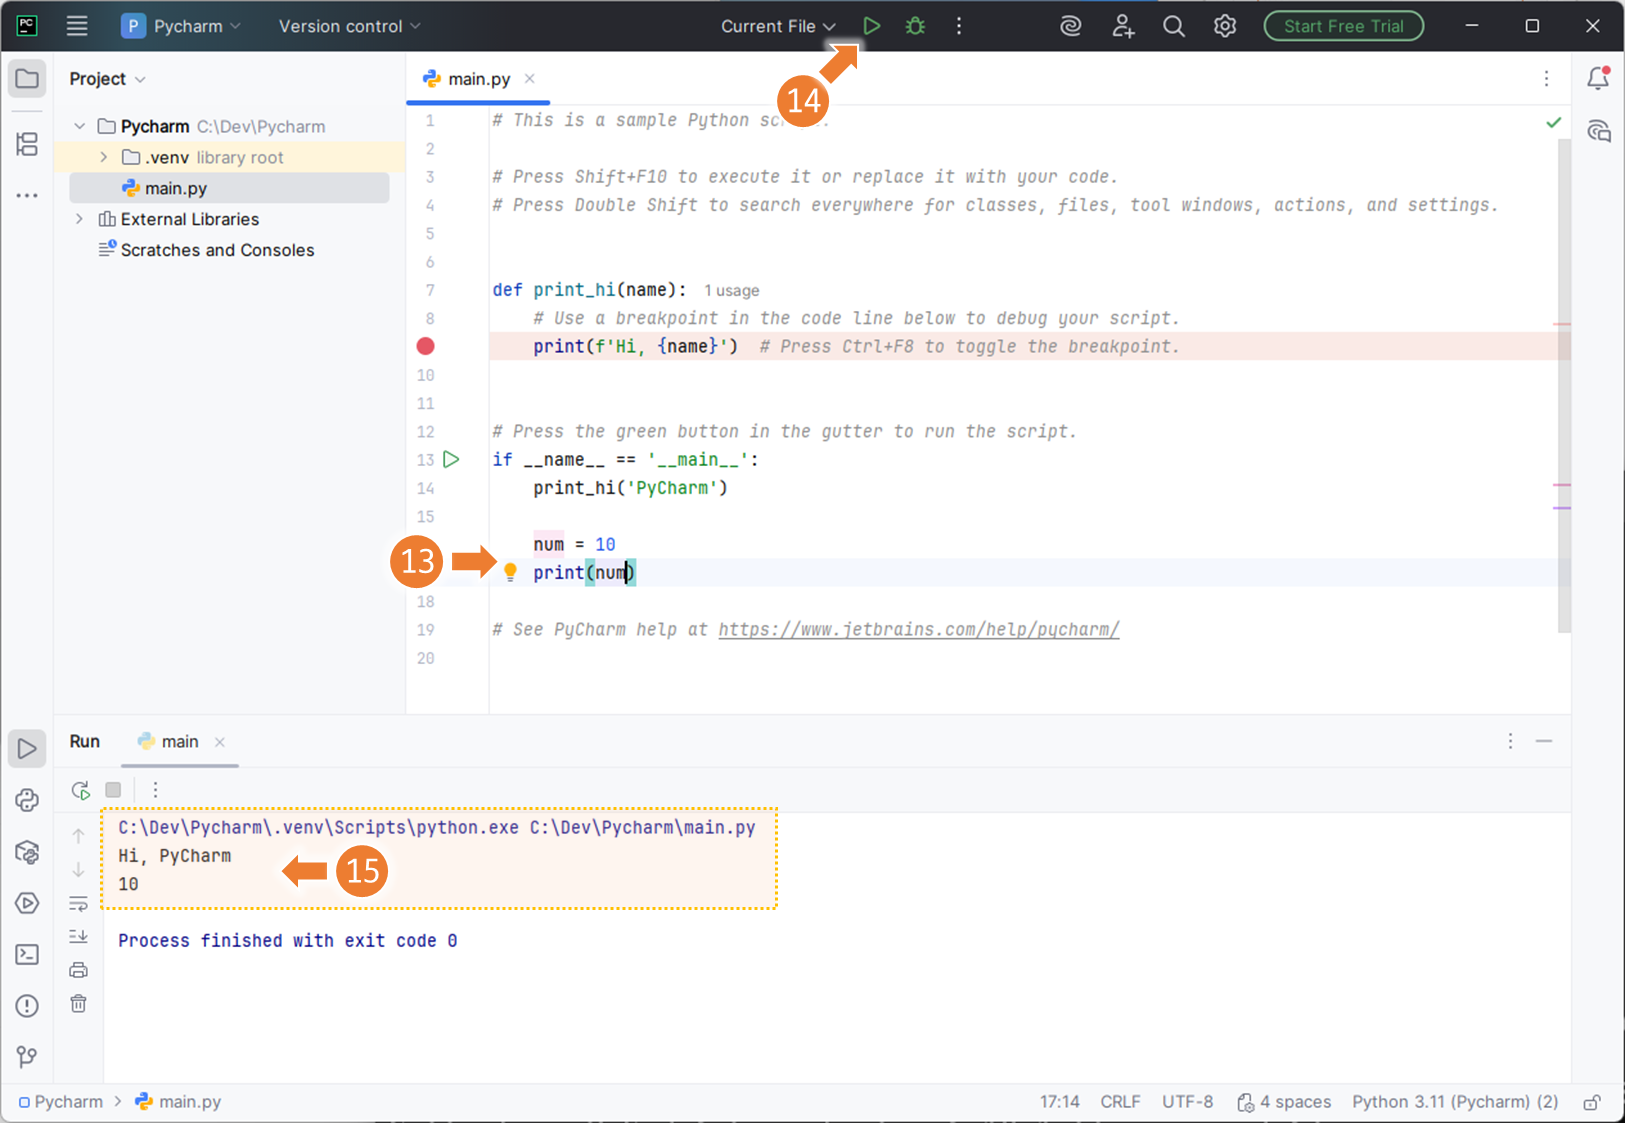Collapse the Pycharm root folder

click(79, 126)
